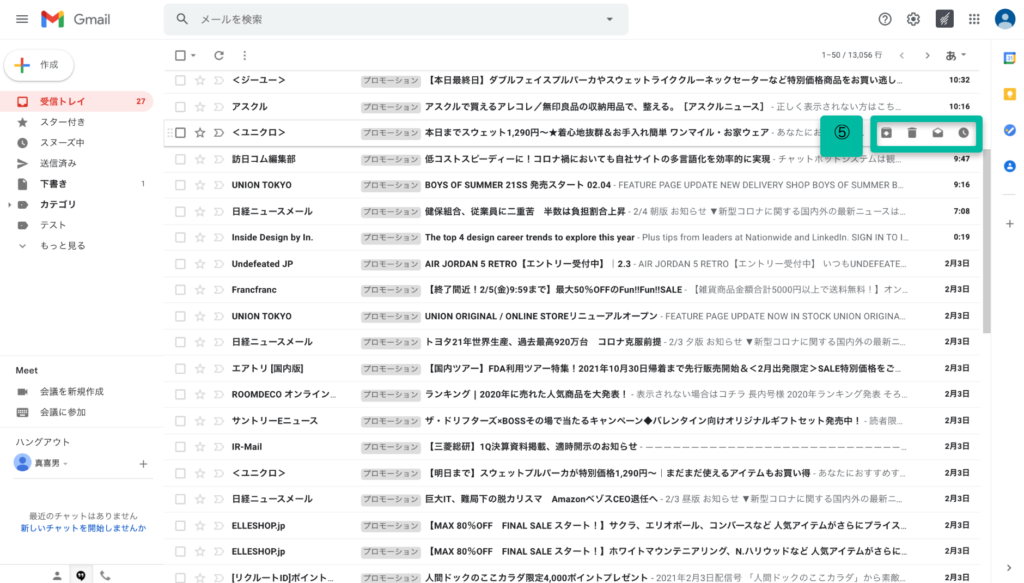
Task: Click the refresh inbox icon
Action: coord(219,55)
